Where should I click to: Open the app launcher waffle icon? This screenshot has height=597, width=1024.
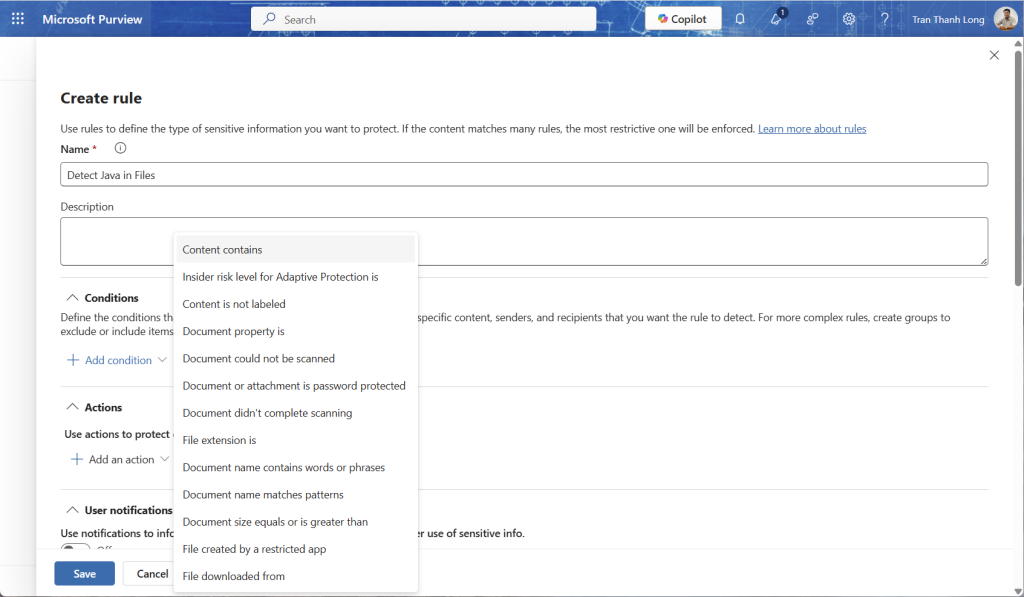17,19
